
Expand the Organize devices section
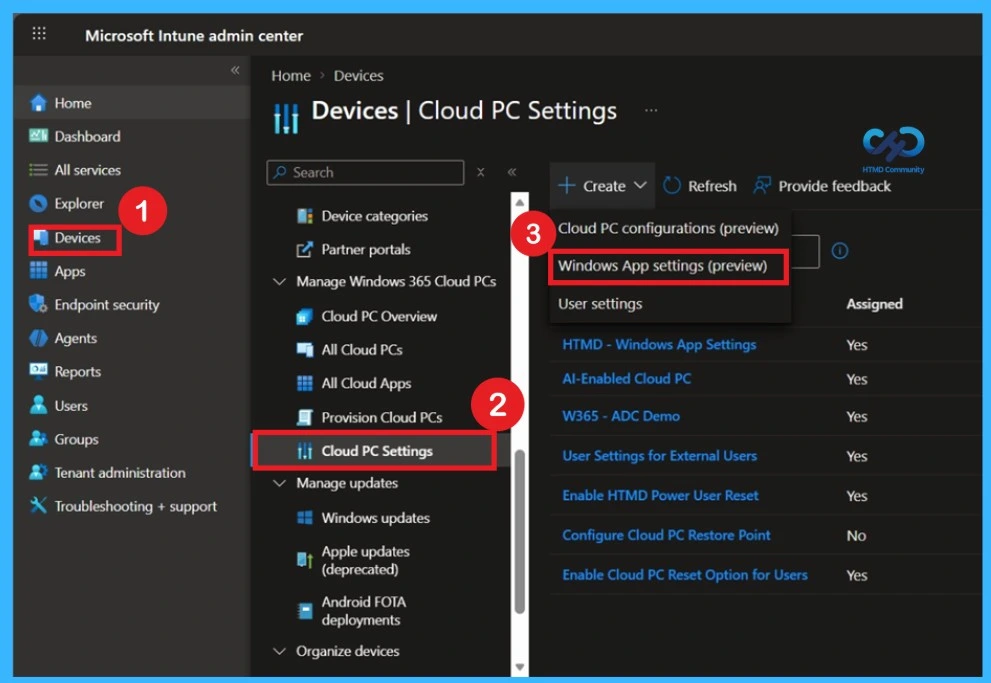[x=279, y=651]
